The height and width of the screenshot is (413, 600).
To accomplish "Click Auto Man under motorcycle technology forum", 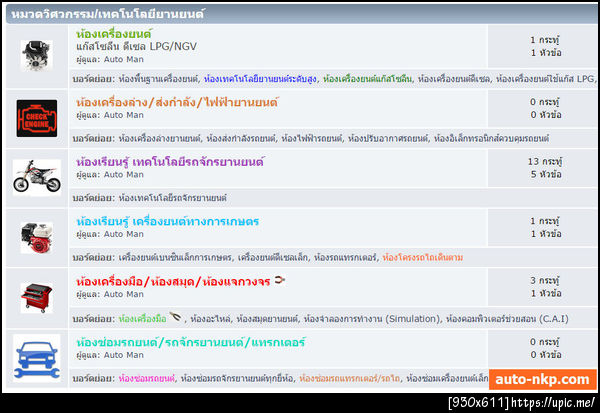I will 124,175.
